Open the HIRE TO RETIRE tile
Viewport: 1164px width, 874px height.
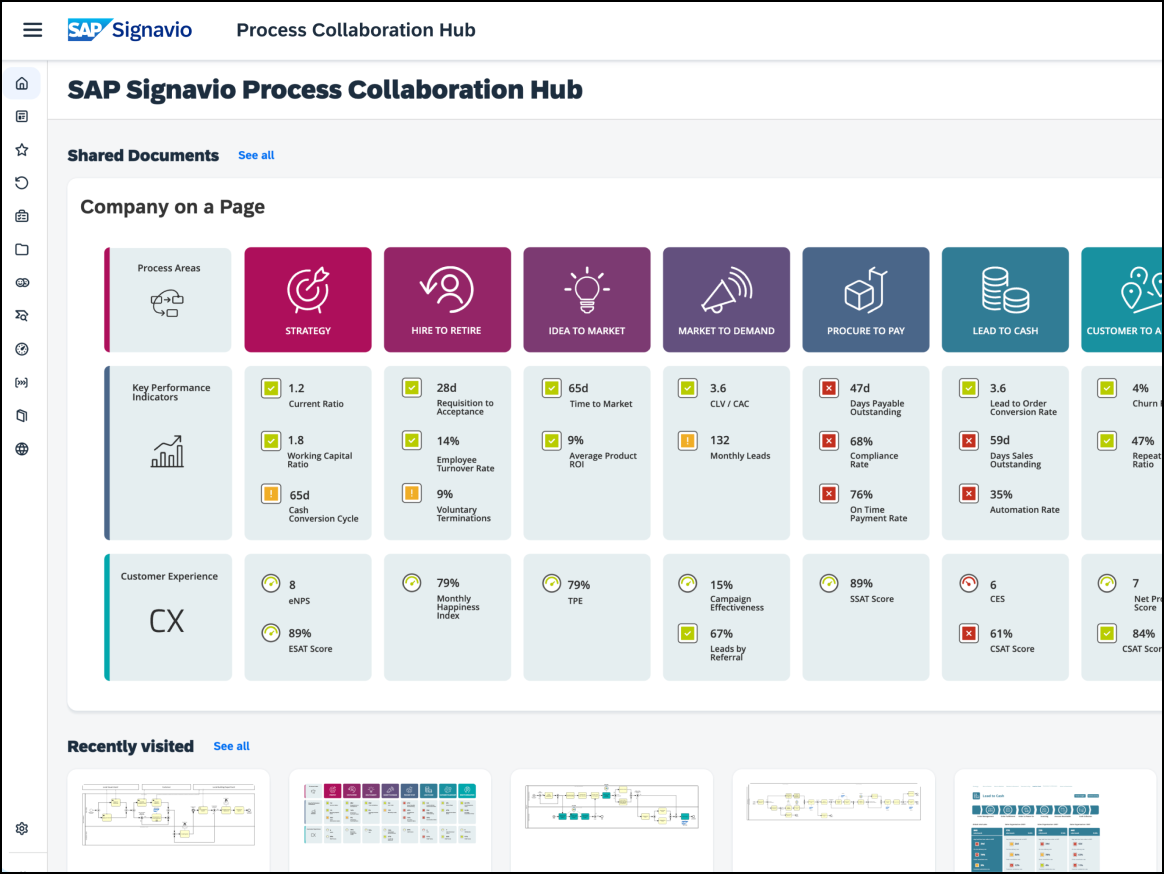(448, 299)
